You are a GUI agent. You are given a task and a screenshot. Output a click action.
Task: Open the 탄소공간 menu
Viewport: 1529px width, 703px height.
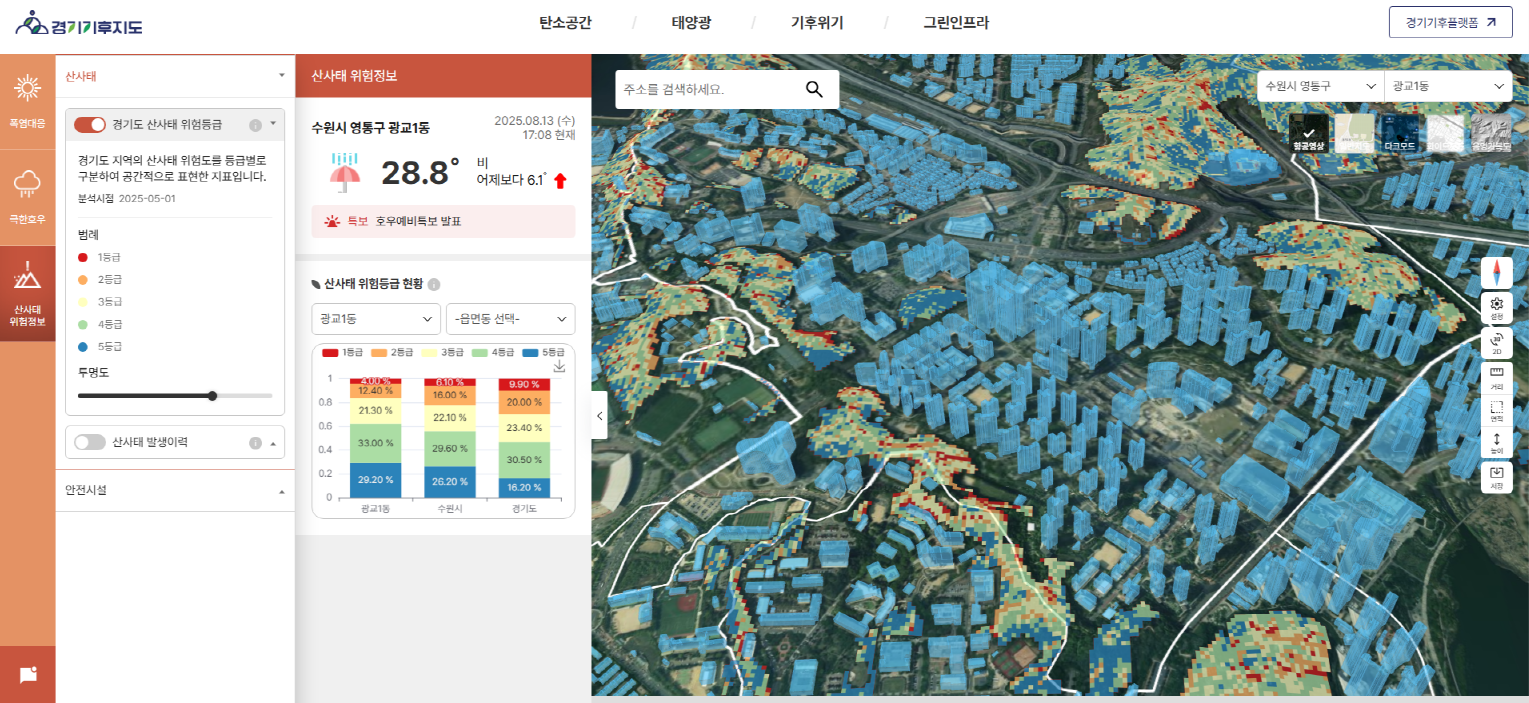566,22
